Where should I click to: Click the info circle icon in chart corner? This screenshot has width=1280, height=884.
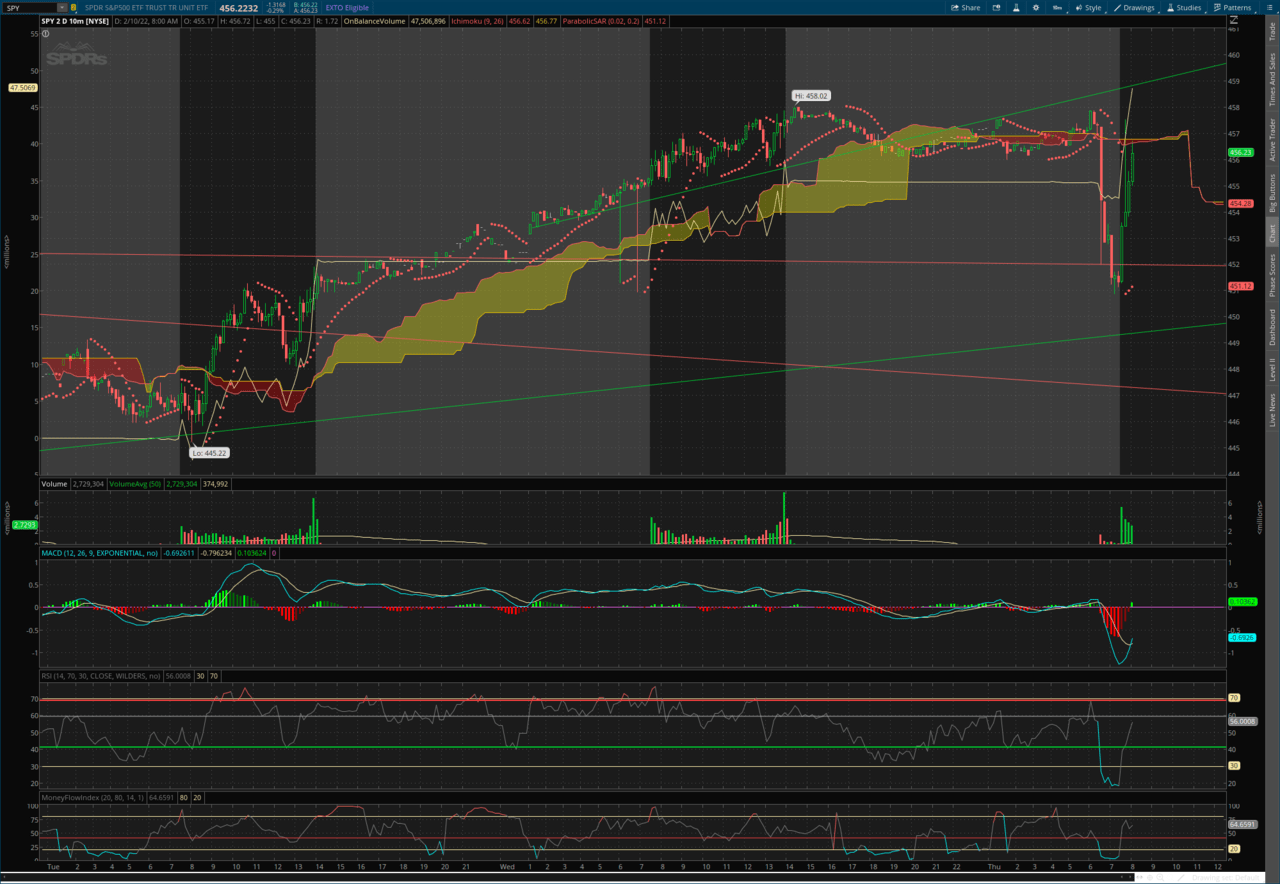(x=46, y=33)
